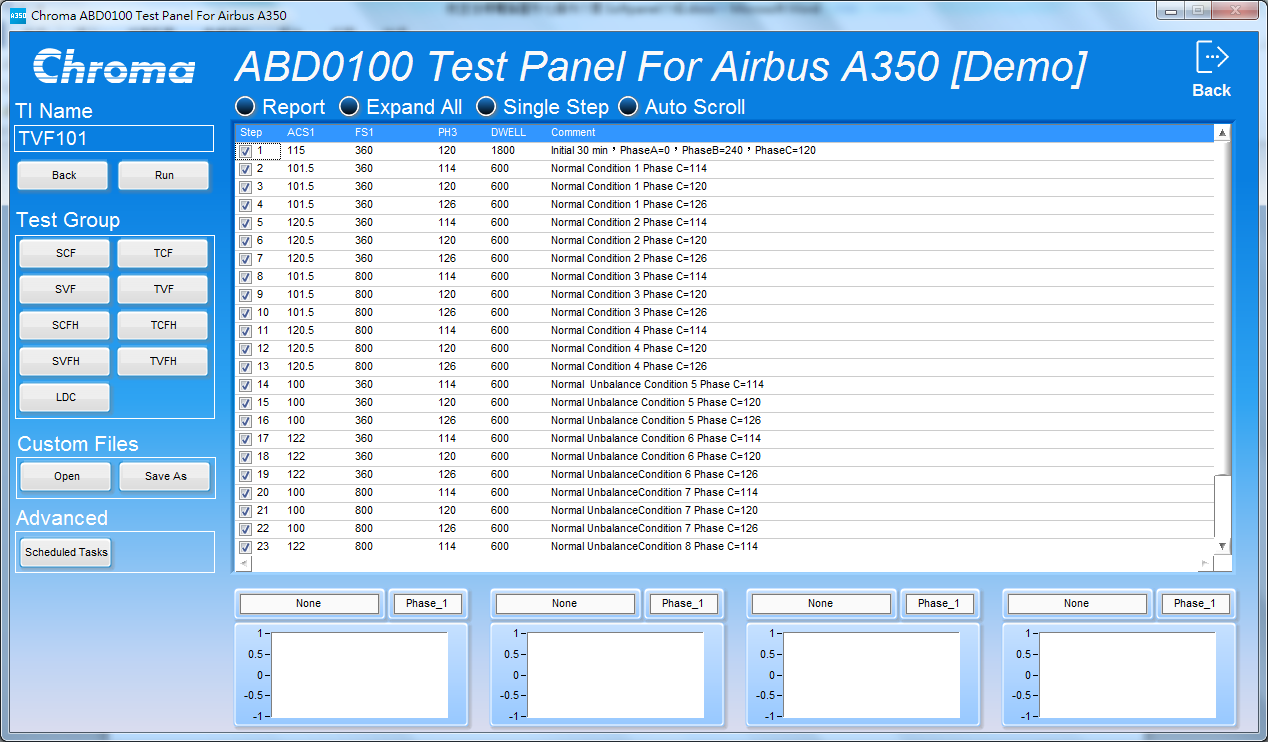Uncheck the step 10 checkbox

[x=245, y=313]
